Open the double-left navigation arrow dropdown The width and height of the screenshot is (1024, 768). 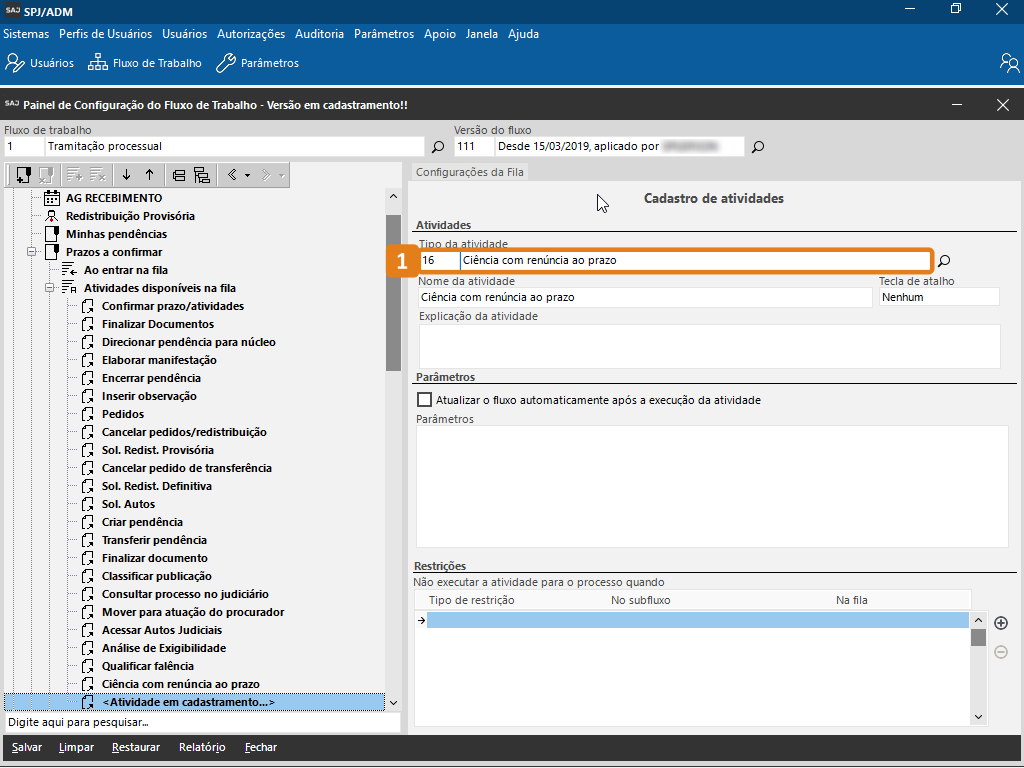pos(237,175)
